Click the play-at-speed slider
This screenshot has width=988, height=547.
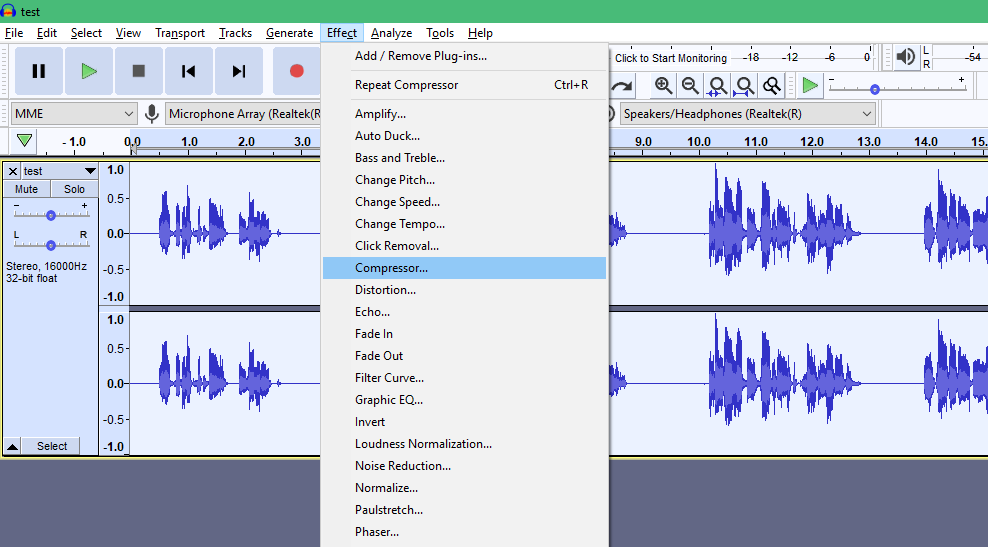tap(875, 88)
